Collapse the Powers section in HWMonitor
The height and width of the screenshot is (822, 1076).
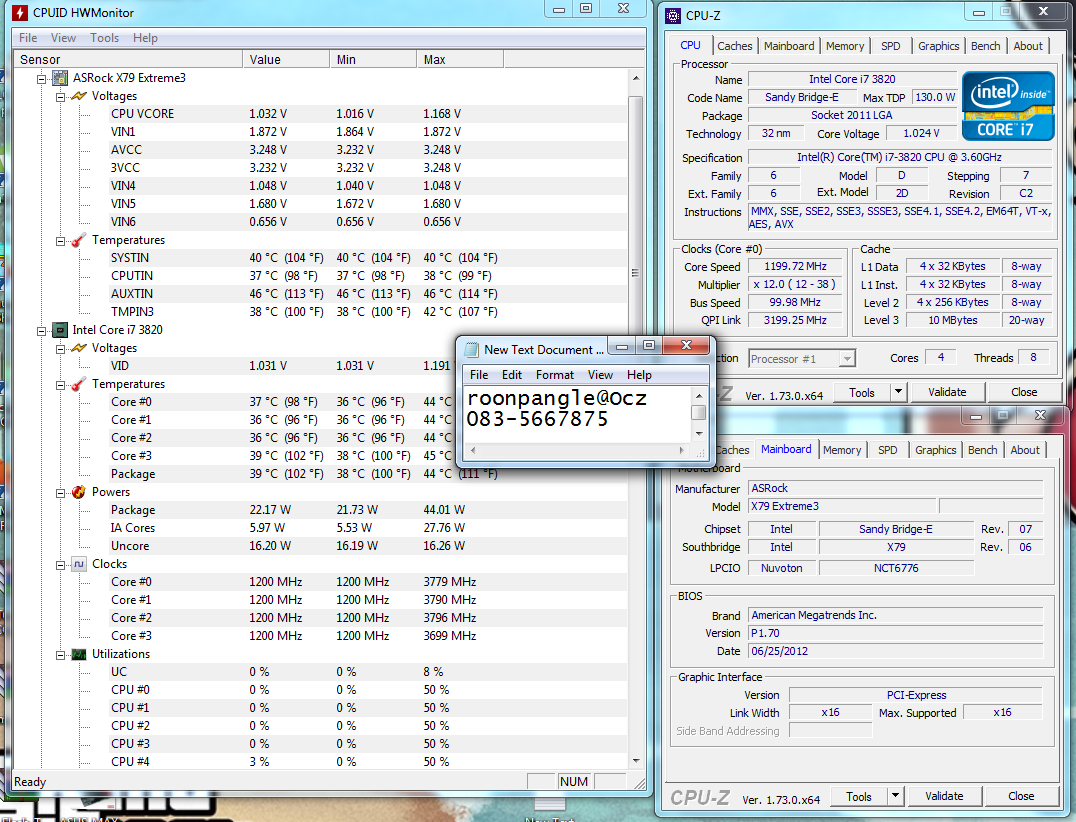pos(60,492)
